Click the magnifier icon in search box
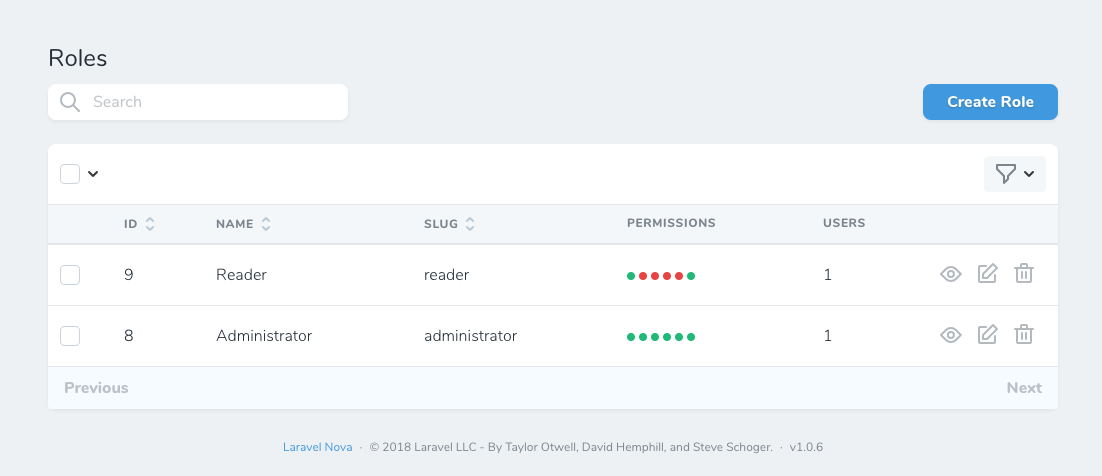This screenshot has width=1102, height=476. (70, 102)
